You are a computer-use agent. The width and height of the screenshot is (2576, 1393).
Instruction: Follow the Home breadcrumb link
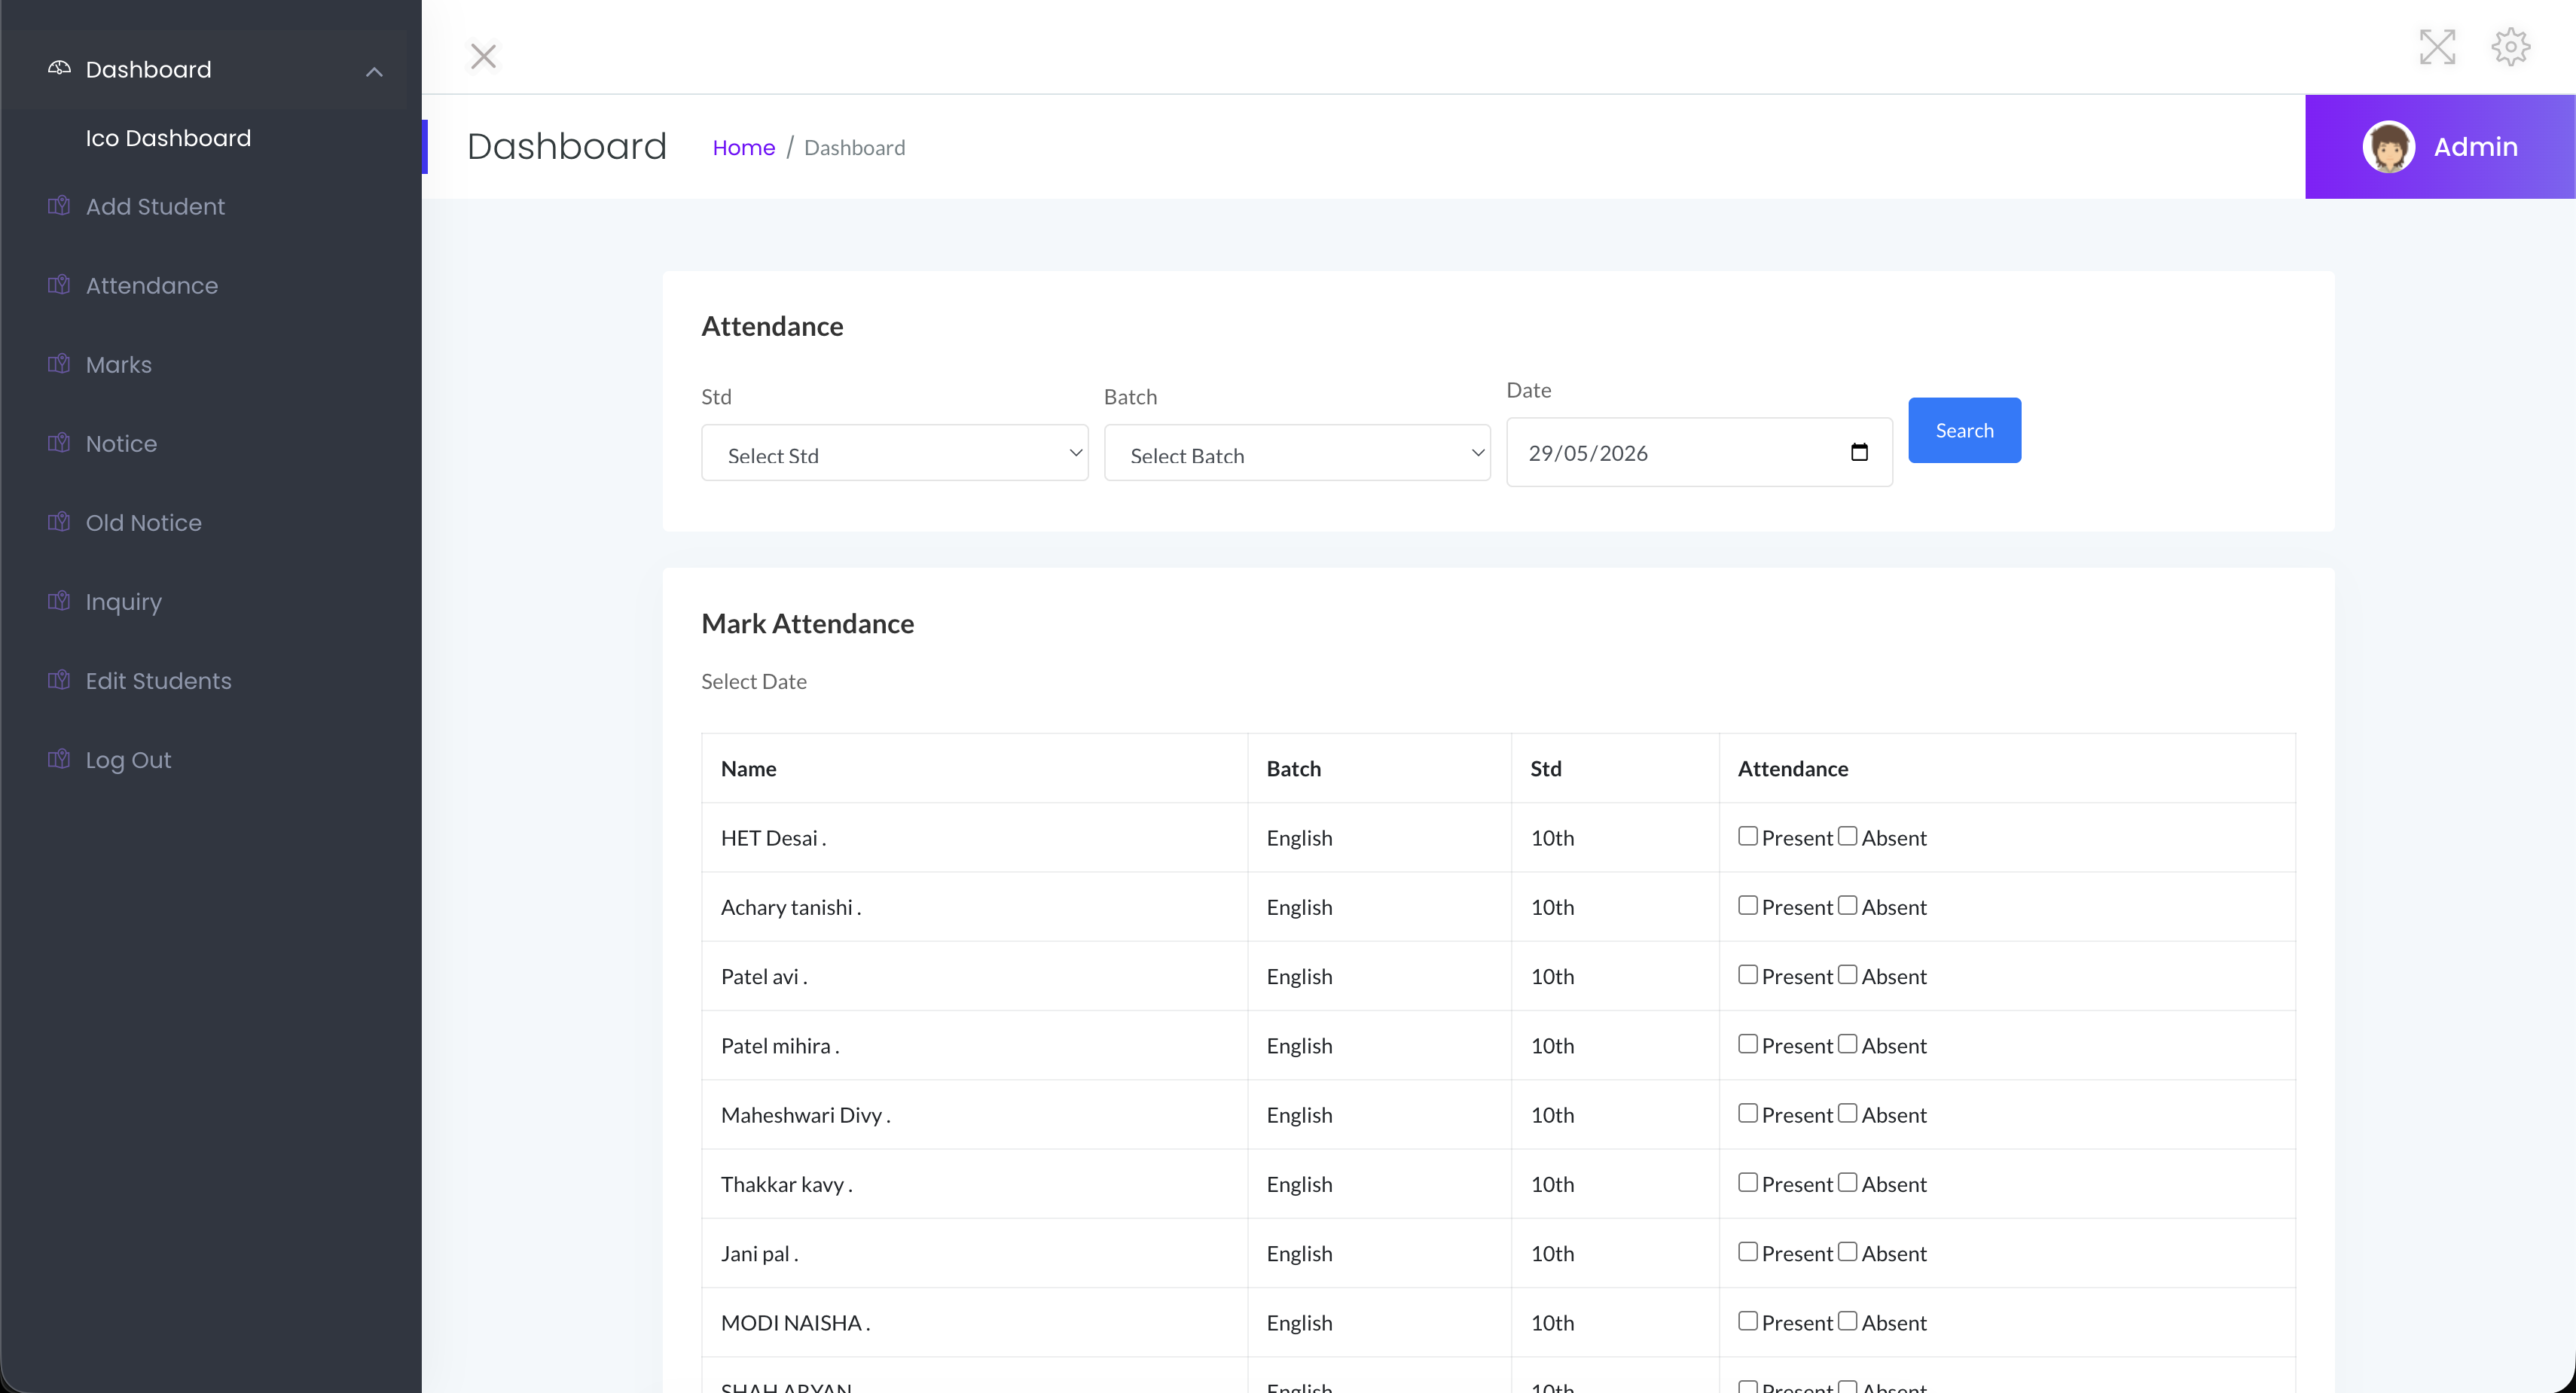click(x=743, y=147)
